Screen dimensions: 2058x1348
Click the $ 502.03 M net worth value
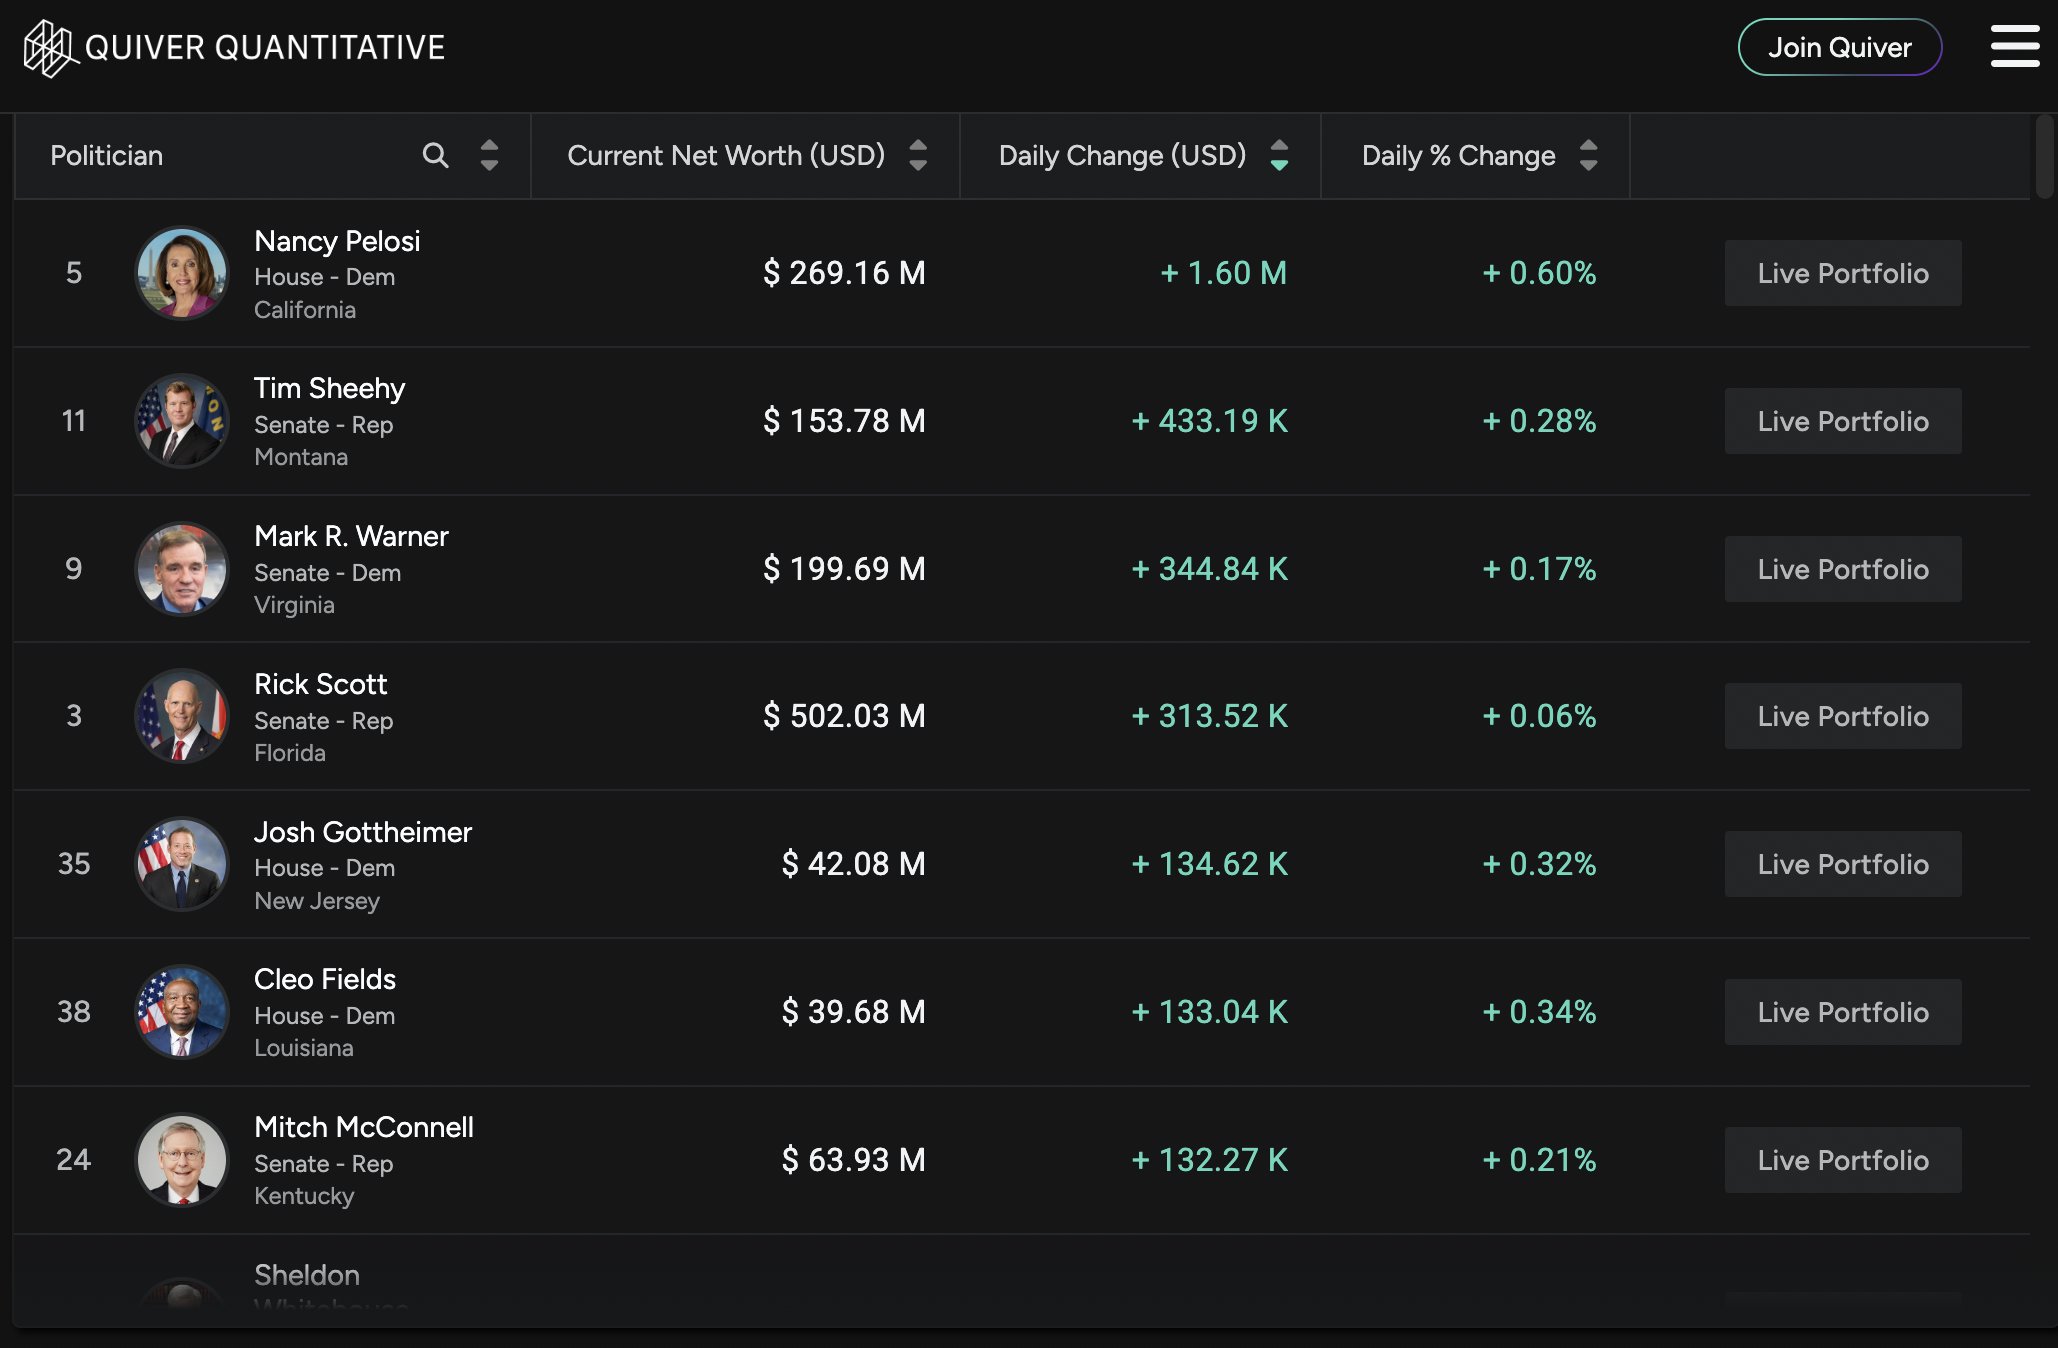point(844,716)
